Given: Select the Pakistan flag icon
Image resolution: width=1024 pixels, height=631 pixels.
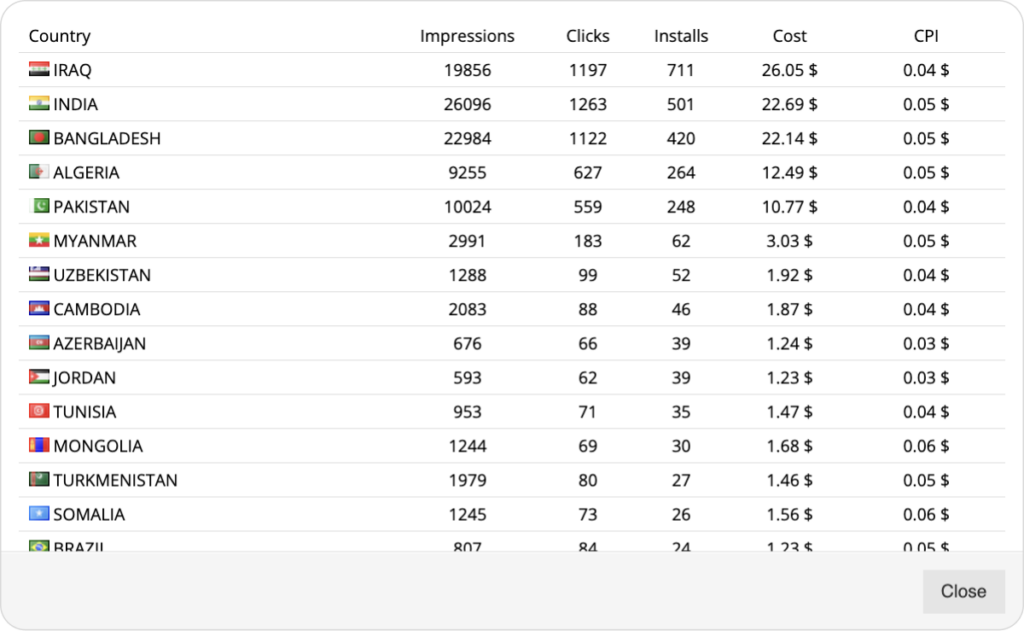Looking at the screenshot, I should tap(39, 206).
